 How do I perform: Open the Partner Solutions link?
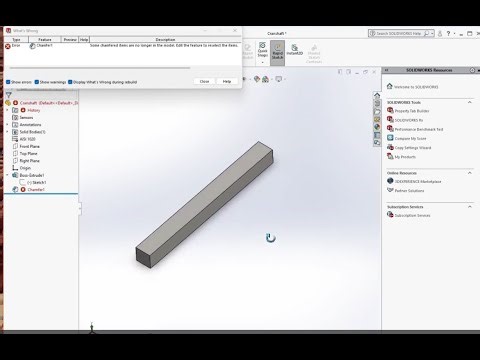(x=409, y=191)
